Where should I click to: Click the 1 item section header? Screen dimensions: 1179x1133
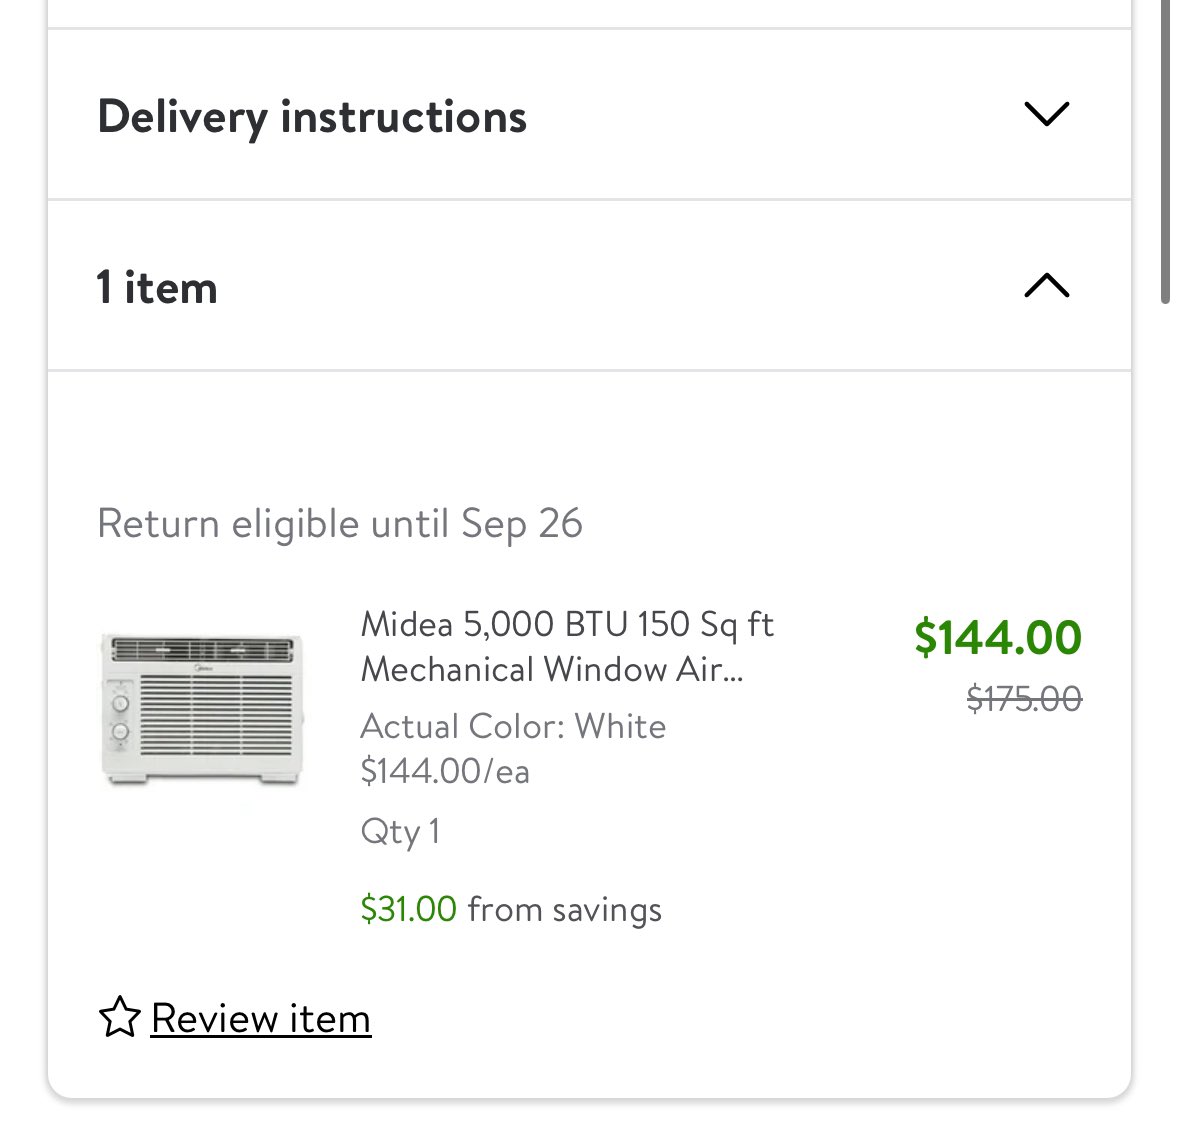tap(590, 286)
